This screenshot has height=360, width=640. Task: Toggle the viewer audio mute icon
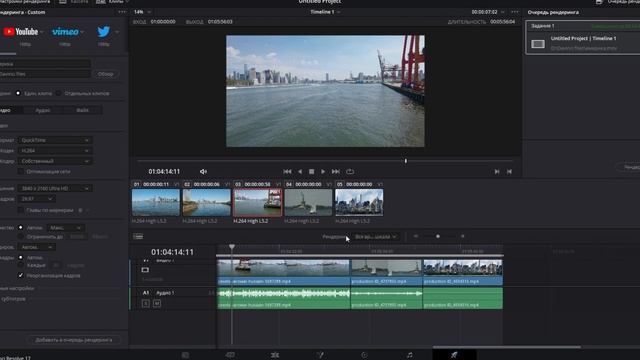pos(203,172)
